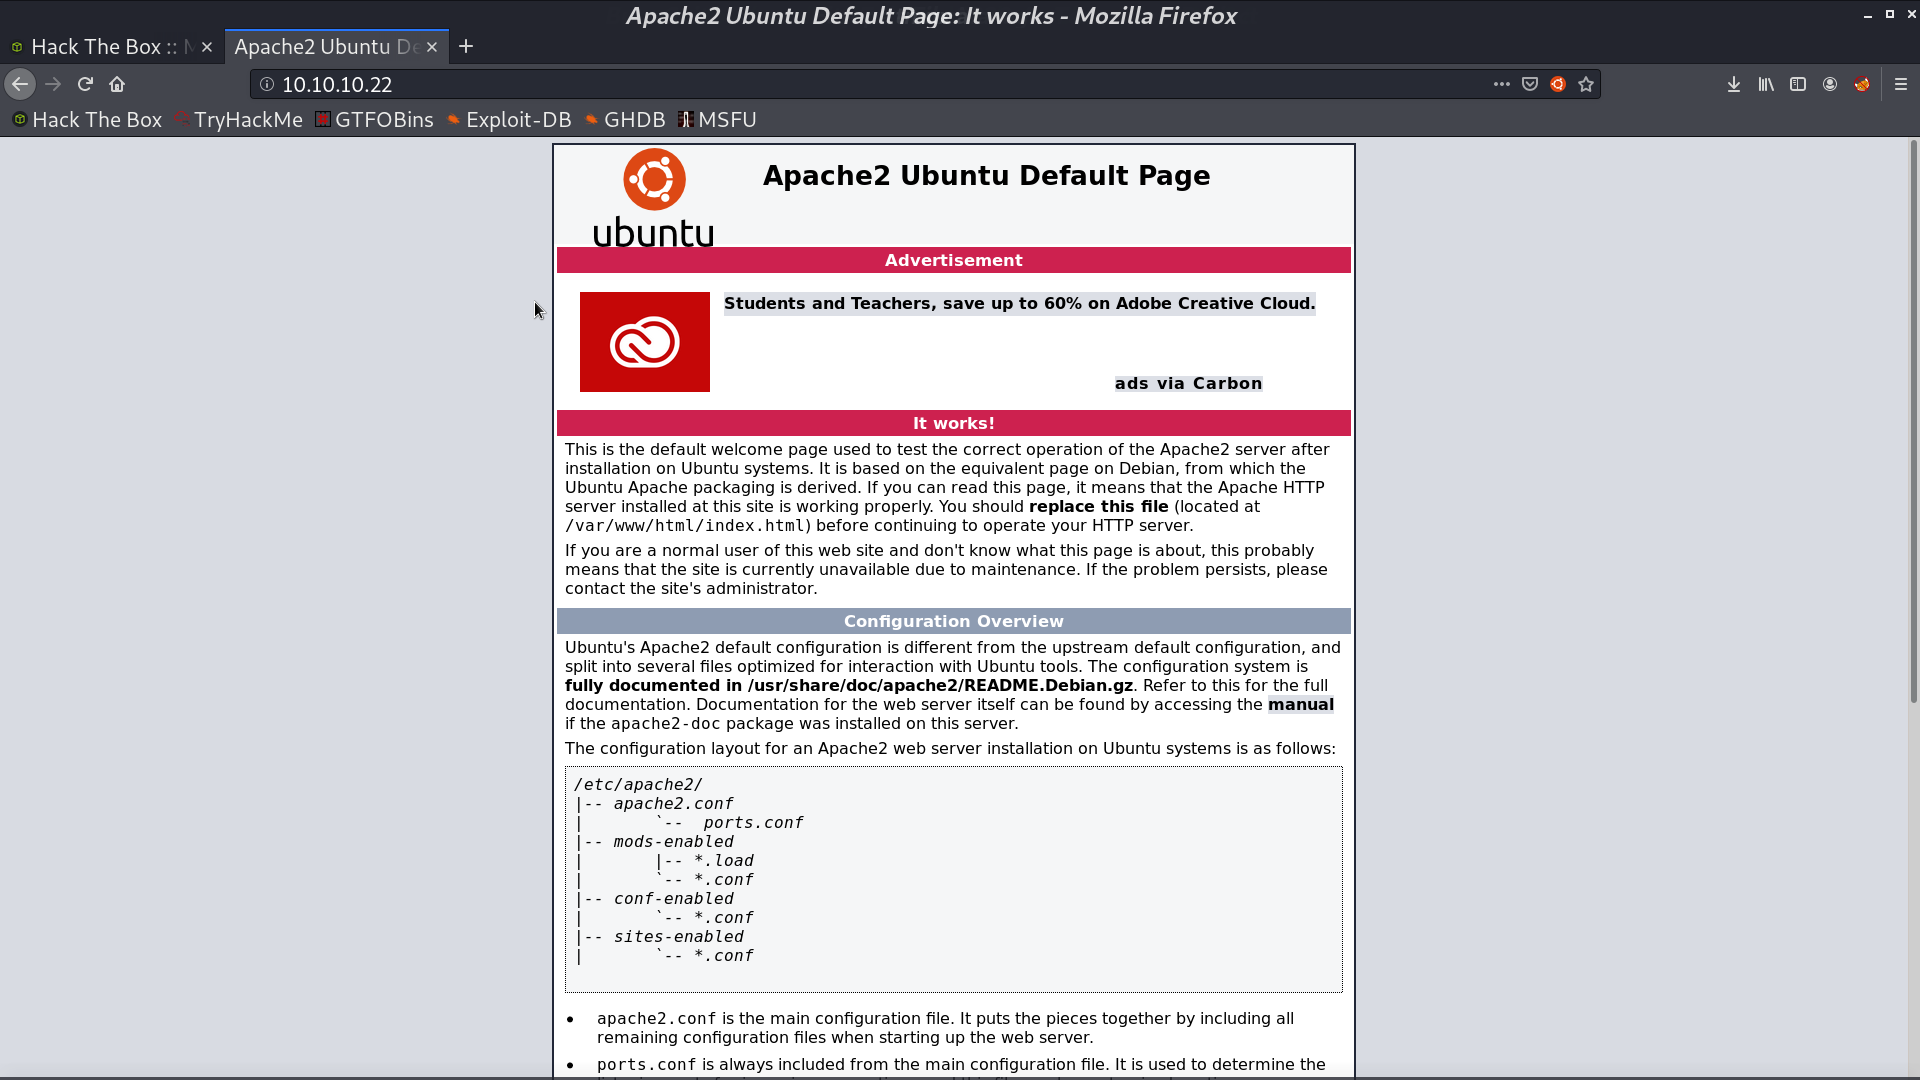The image size is (1920, 1080).
Task: Open the Downloads panel
Action: (1734, 85)
